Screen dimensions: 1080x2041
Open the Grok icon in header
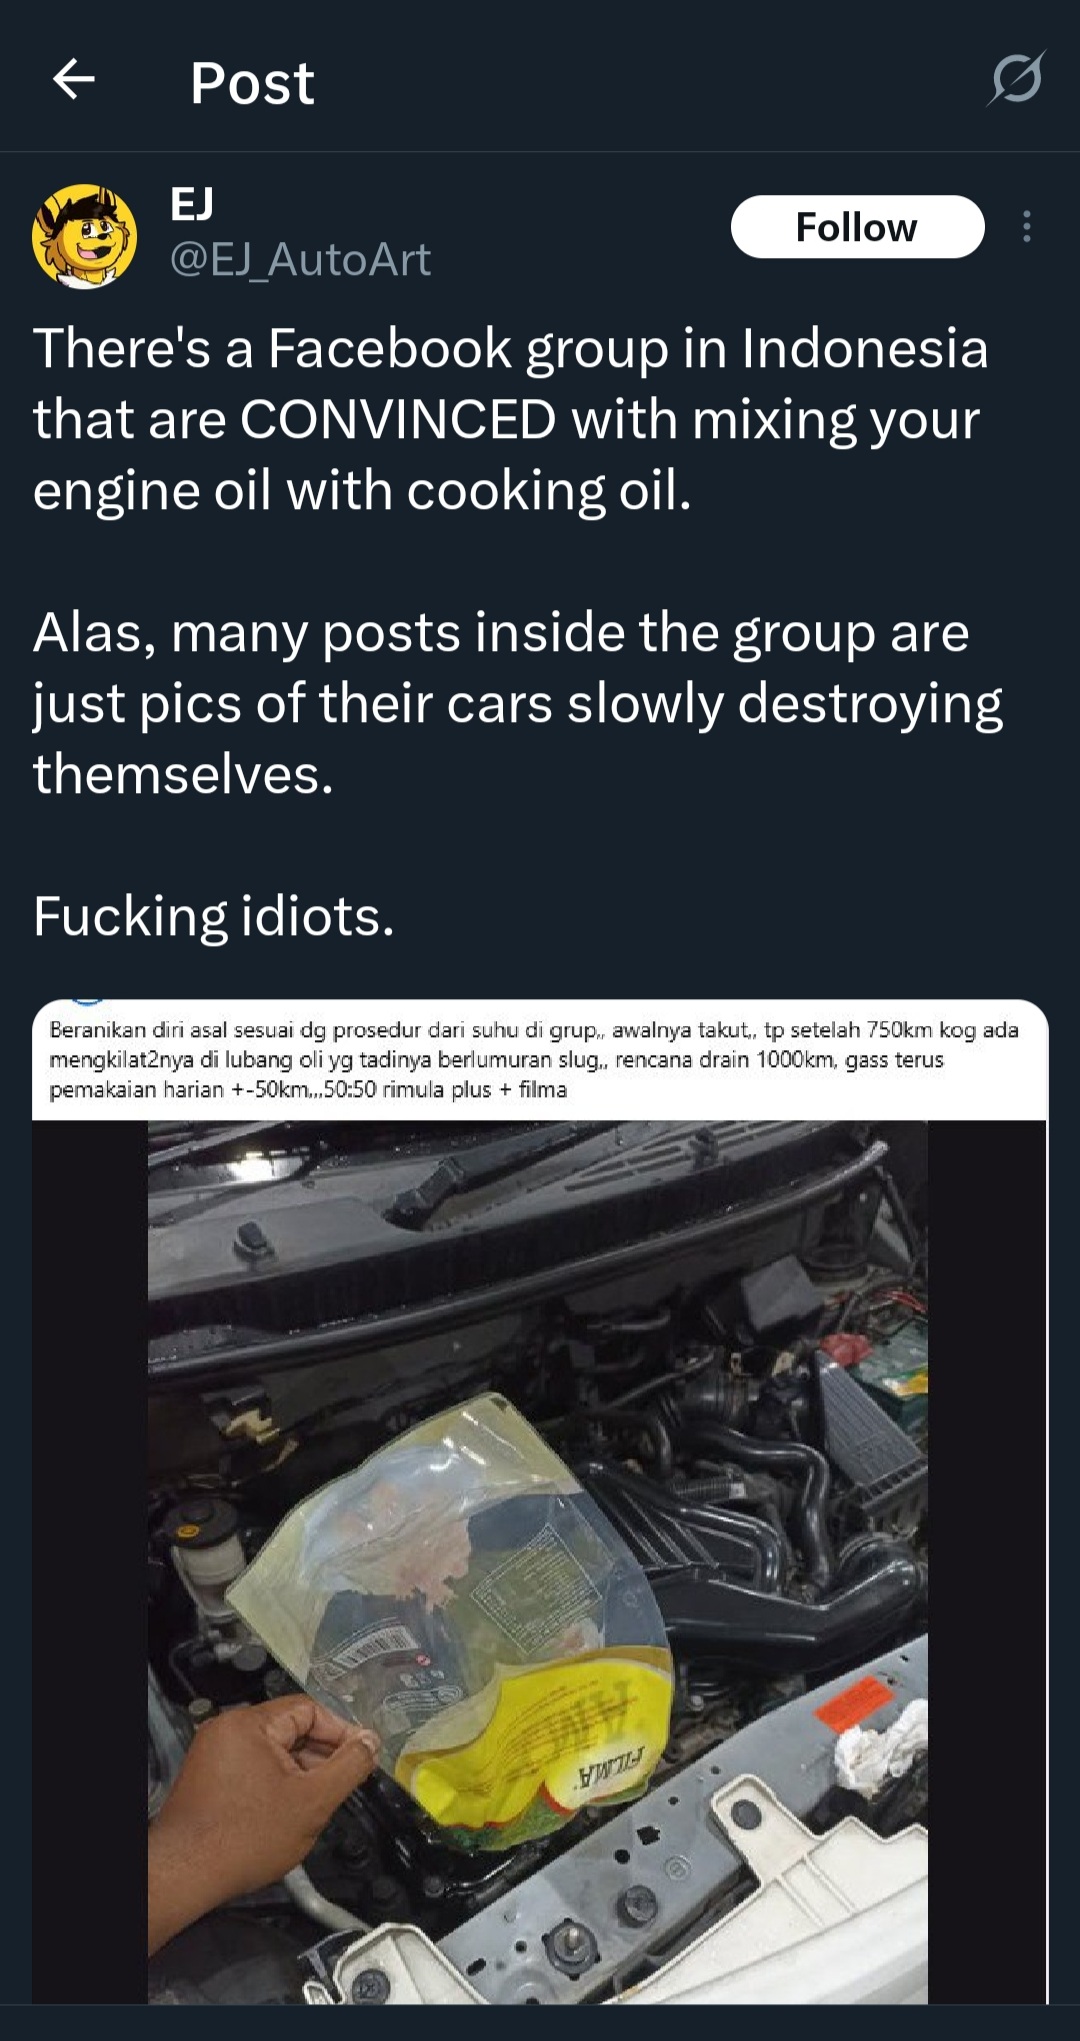pyautogui.click(x=1016, y=78)
